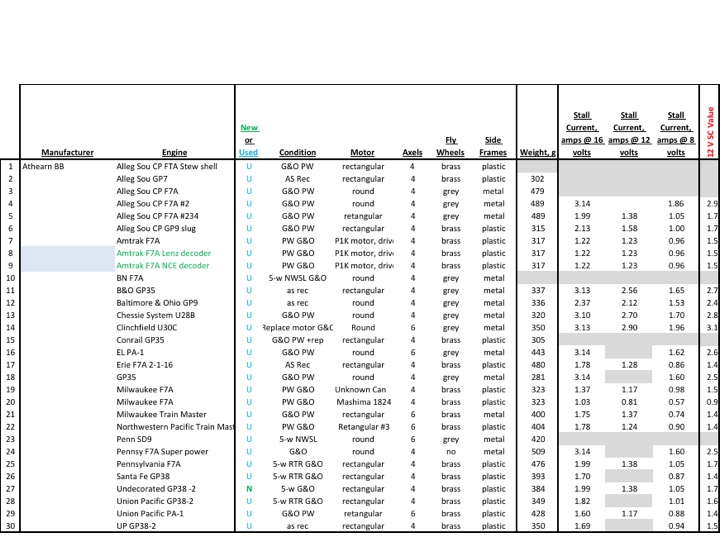This screenshot has height=540, width=720.
Task: Click the 2.90 stall current in Clinchfield row
Action: 629,328
